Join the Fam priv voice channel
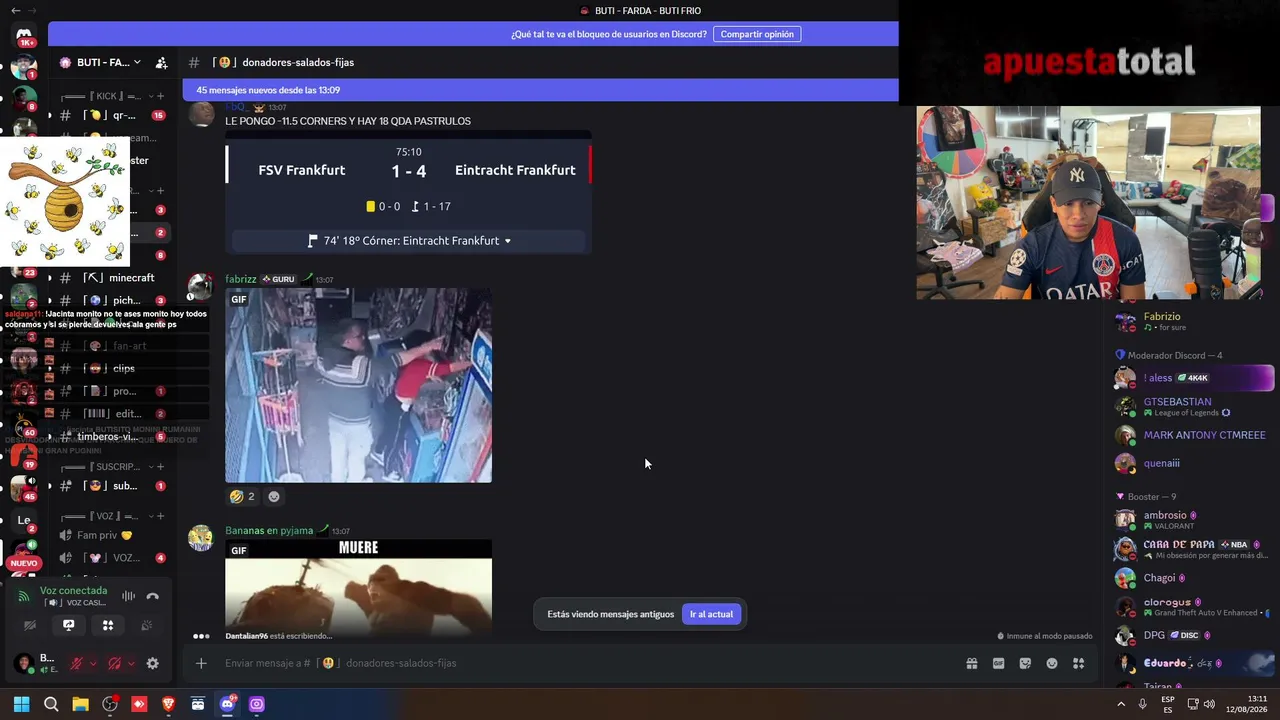The width and height of the screenshot is (1280, 720). click(x=111, y=535)
